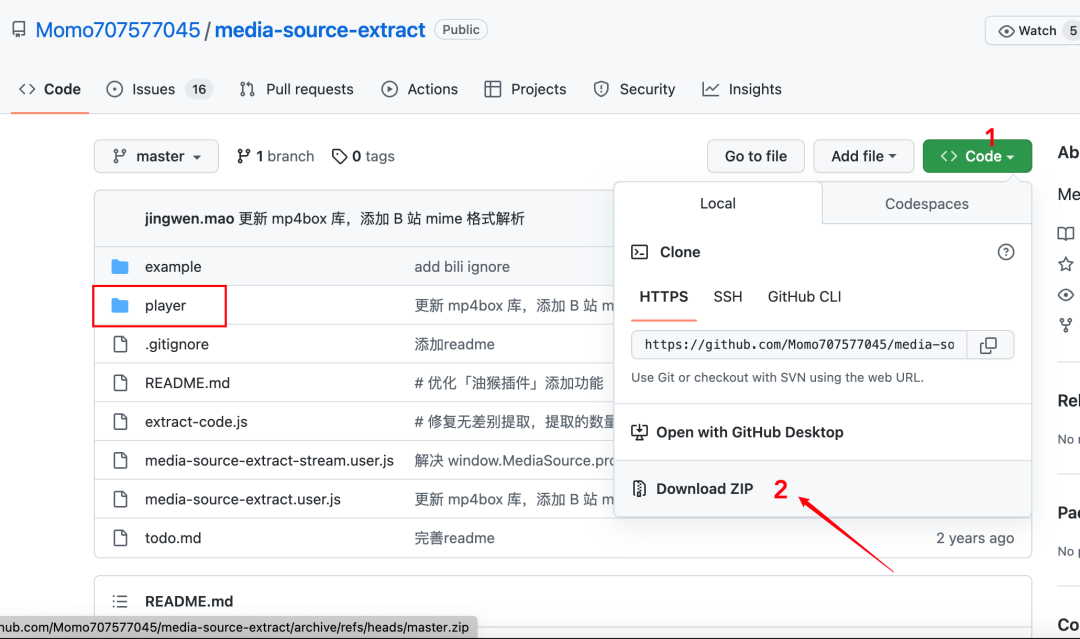Select the HTTPS clone option
Viewport: 1080px width, 639px height.
coord(663,297)
